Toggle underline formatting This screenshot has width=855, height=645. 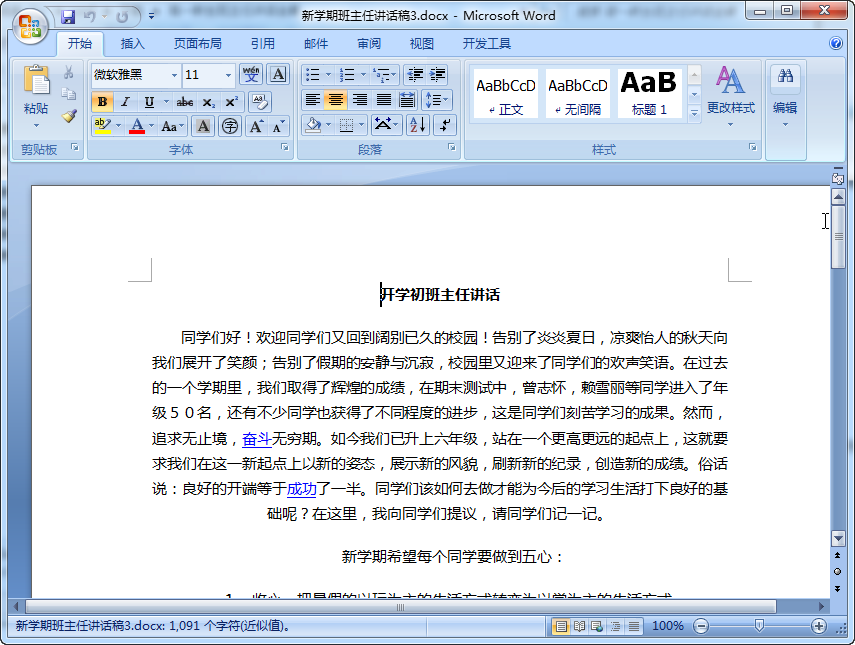pyautogui.click(x=149, y=102)
